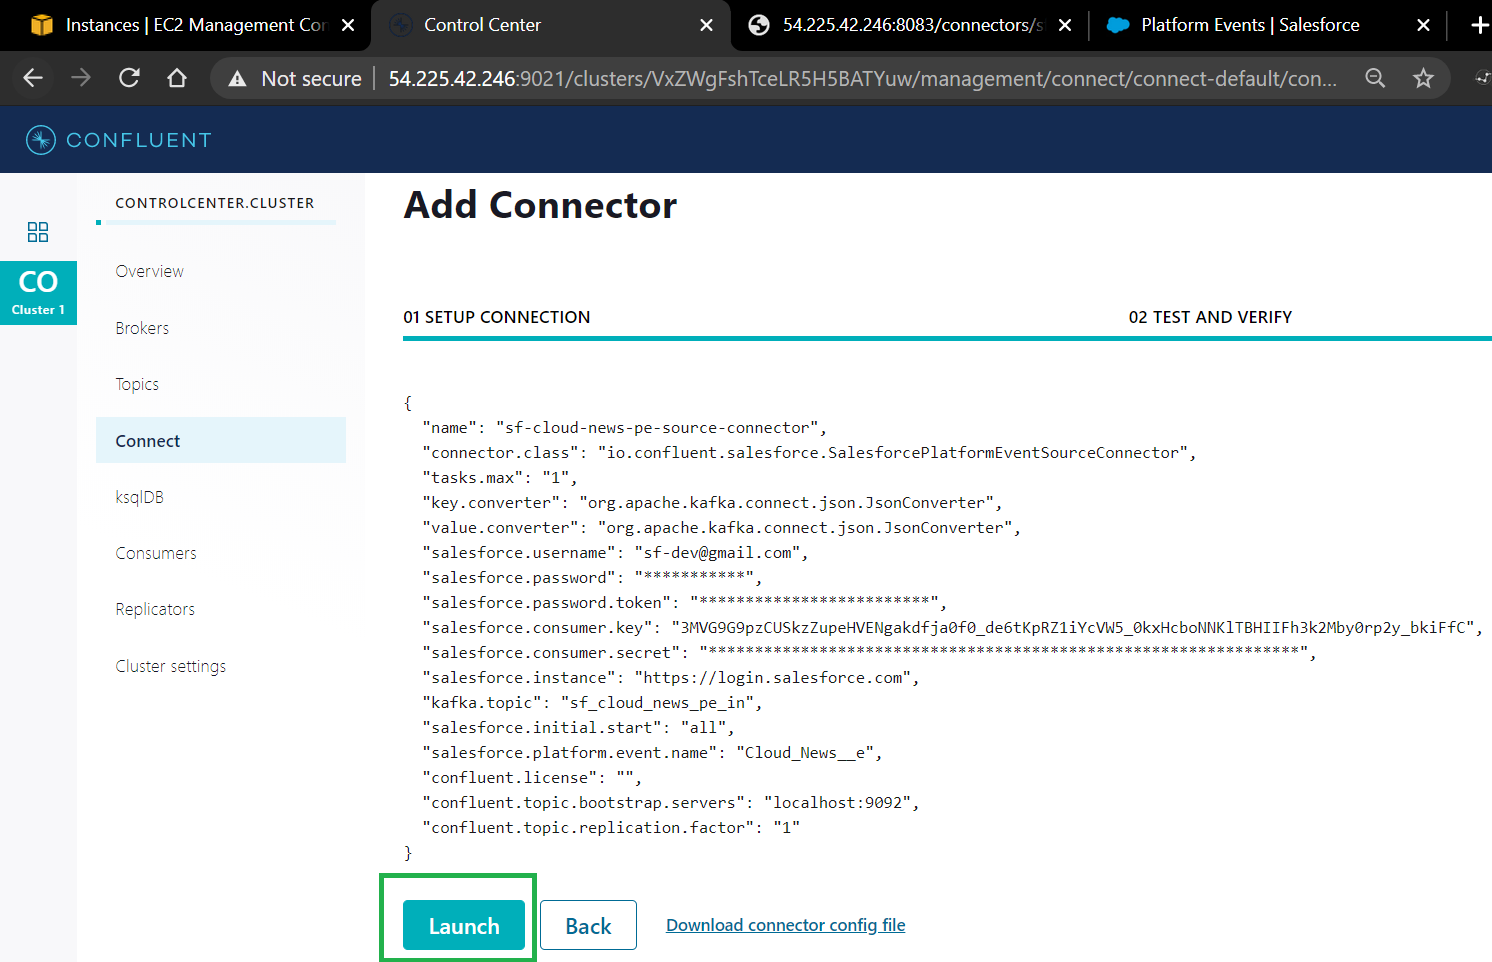1492x962 pixels.
Task: Open the Replicators section
Action: pyautogui.click(x=155, y=609)
